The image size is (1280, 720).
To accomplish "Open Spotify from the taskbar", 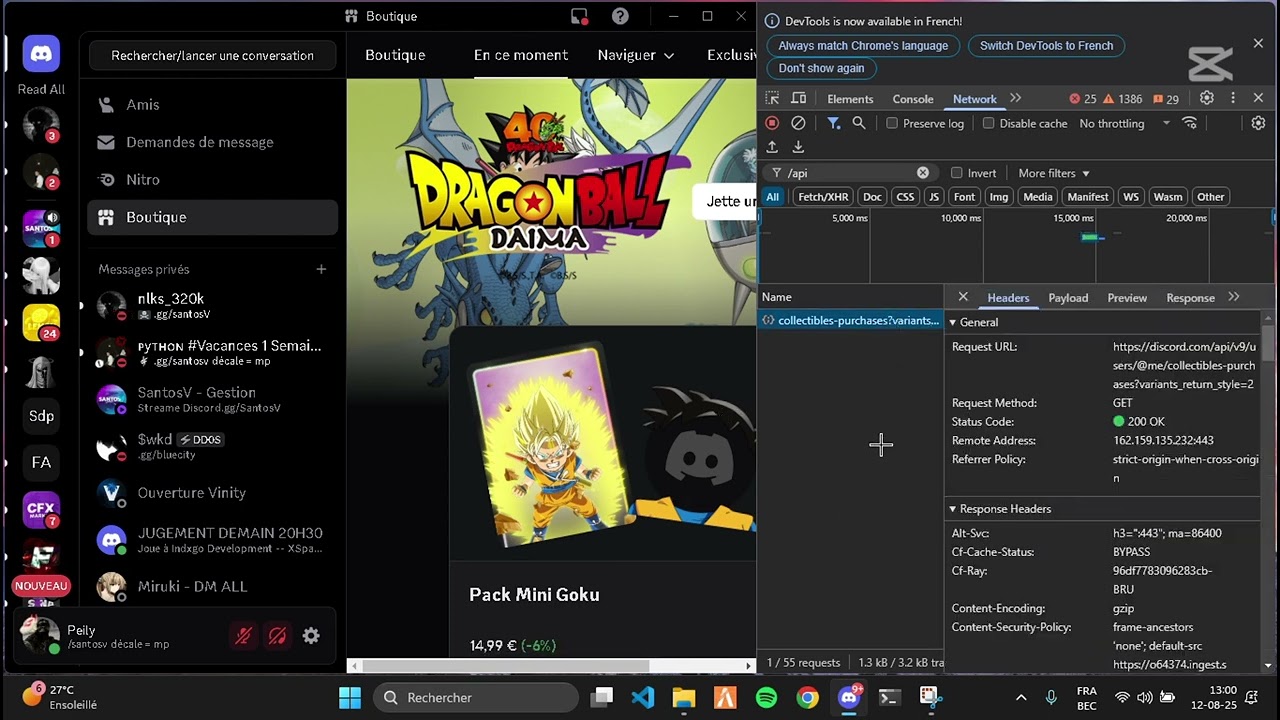I will pos(766,698).
